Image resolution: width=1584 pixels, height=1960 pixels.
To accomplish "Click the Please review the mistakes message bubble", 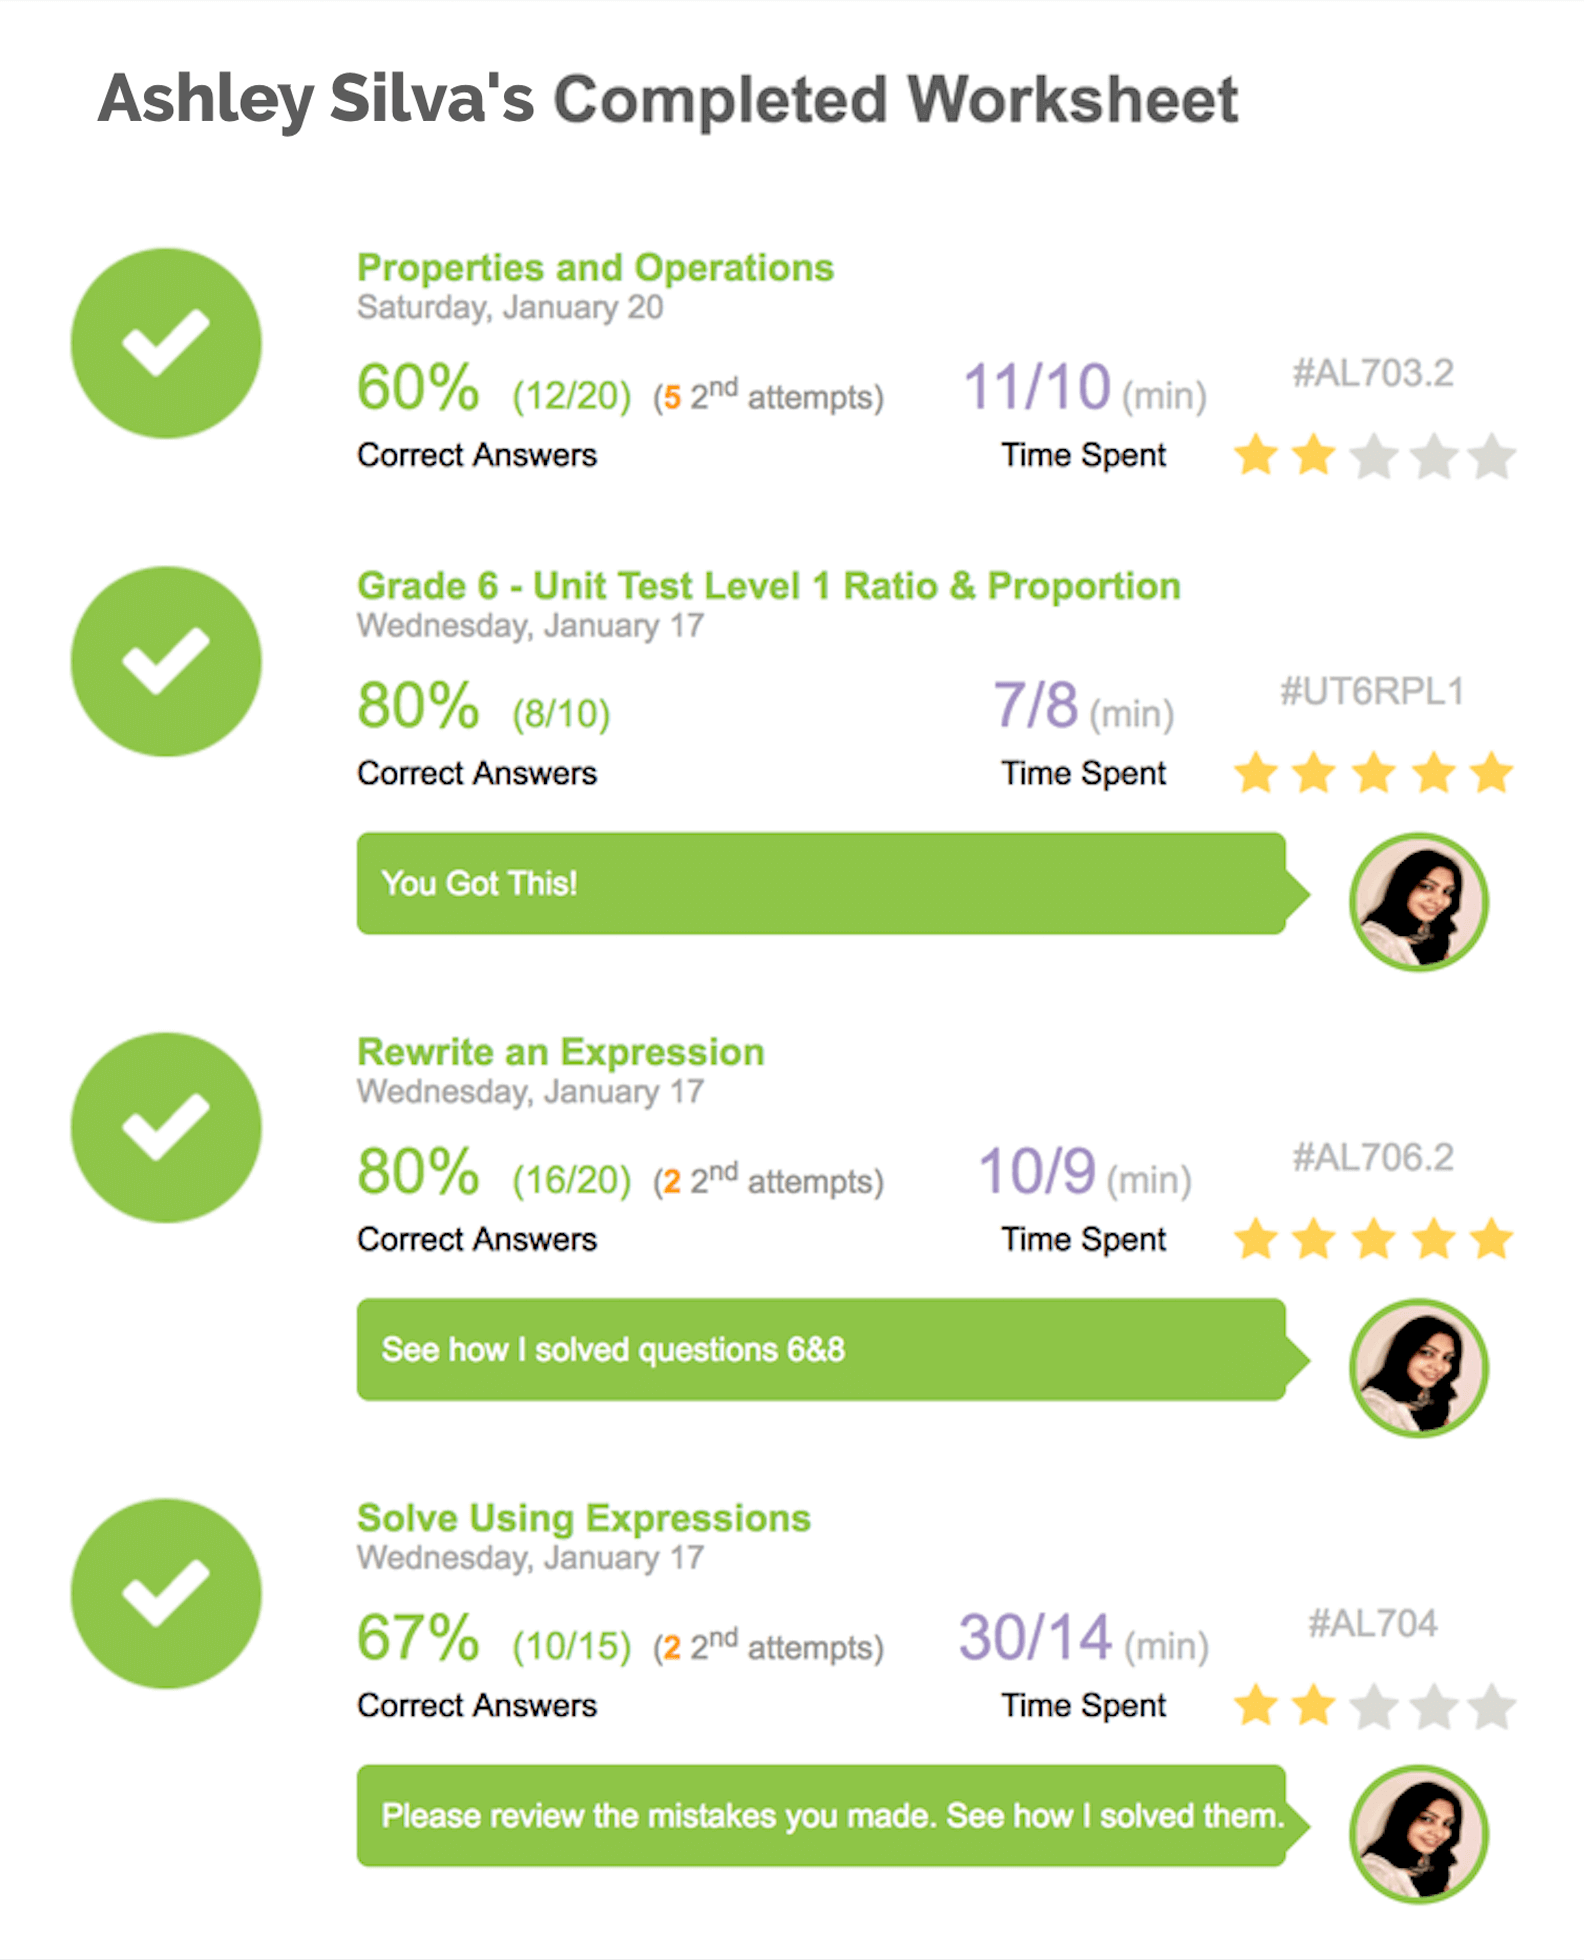I will coord(820,1815).
